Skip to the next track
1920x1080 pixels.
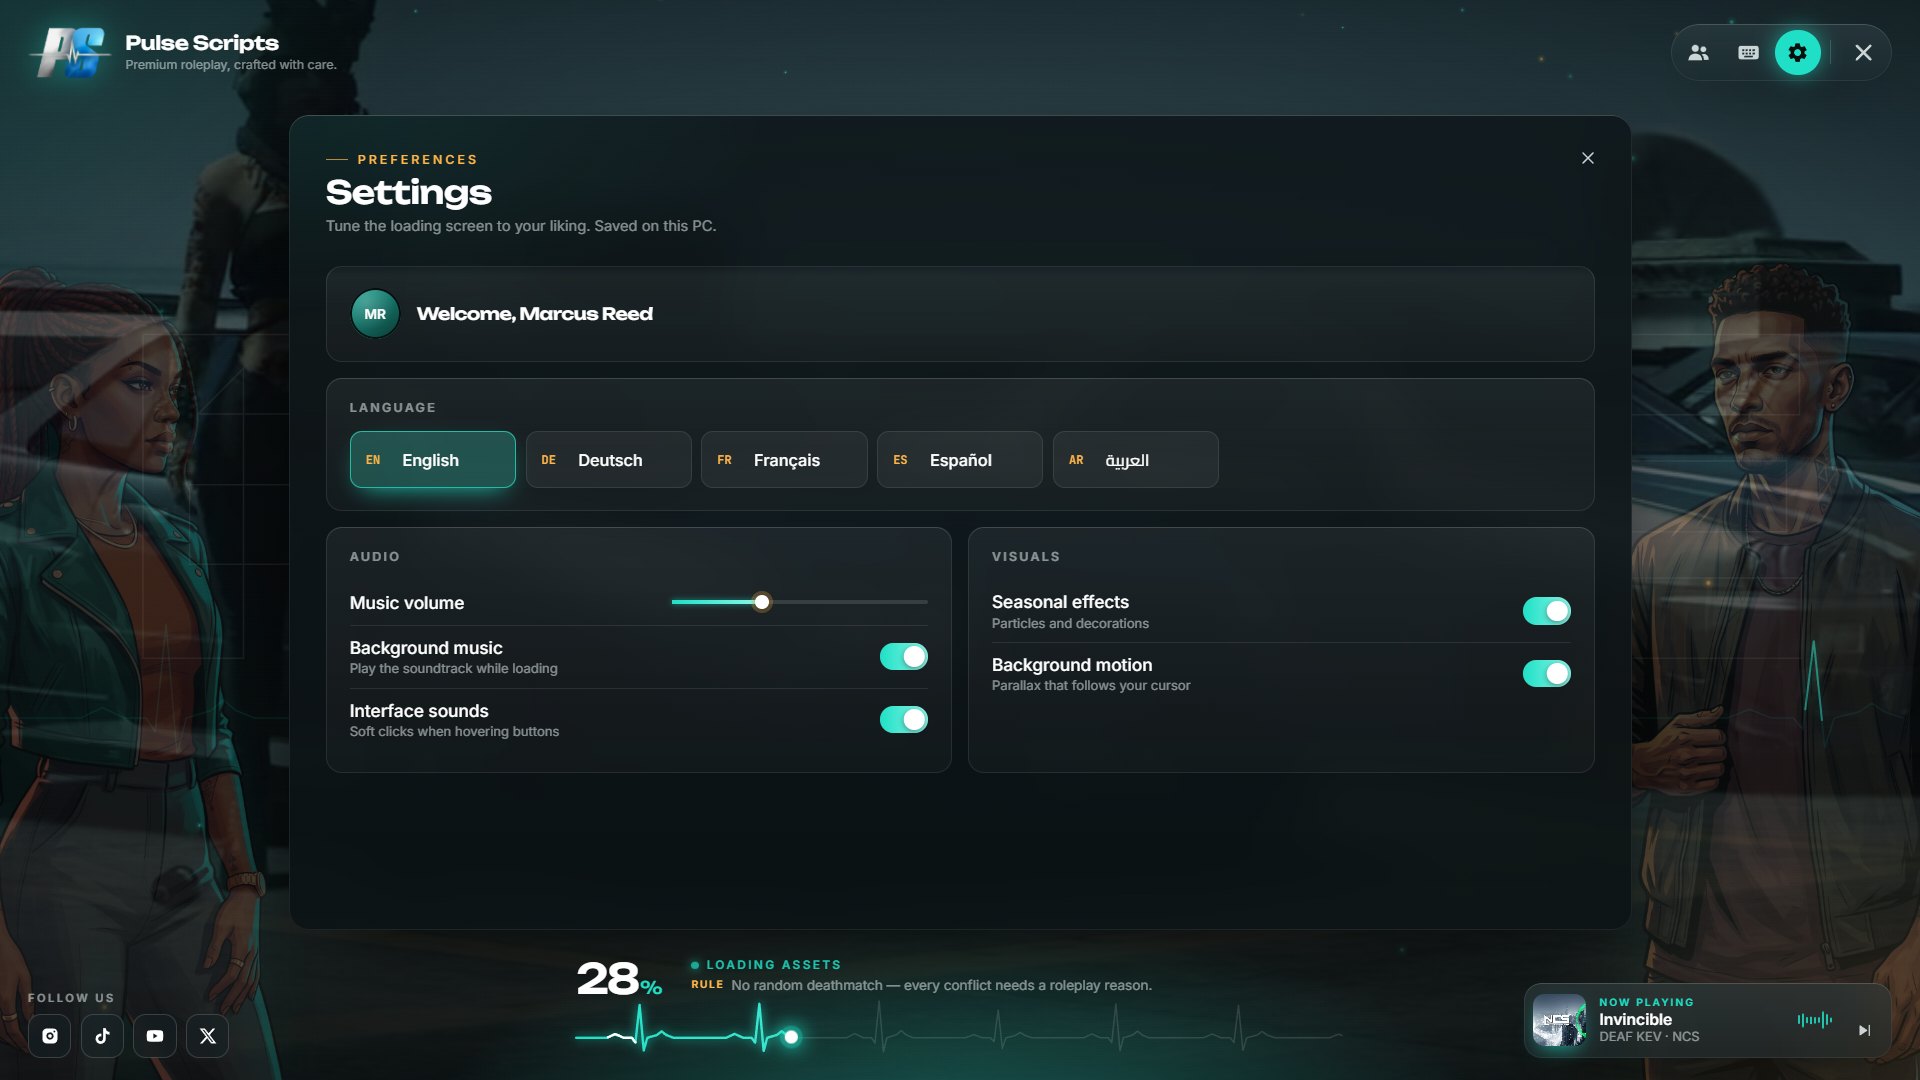tap(1864, 1030)
